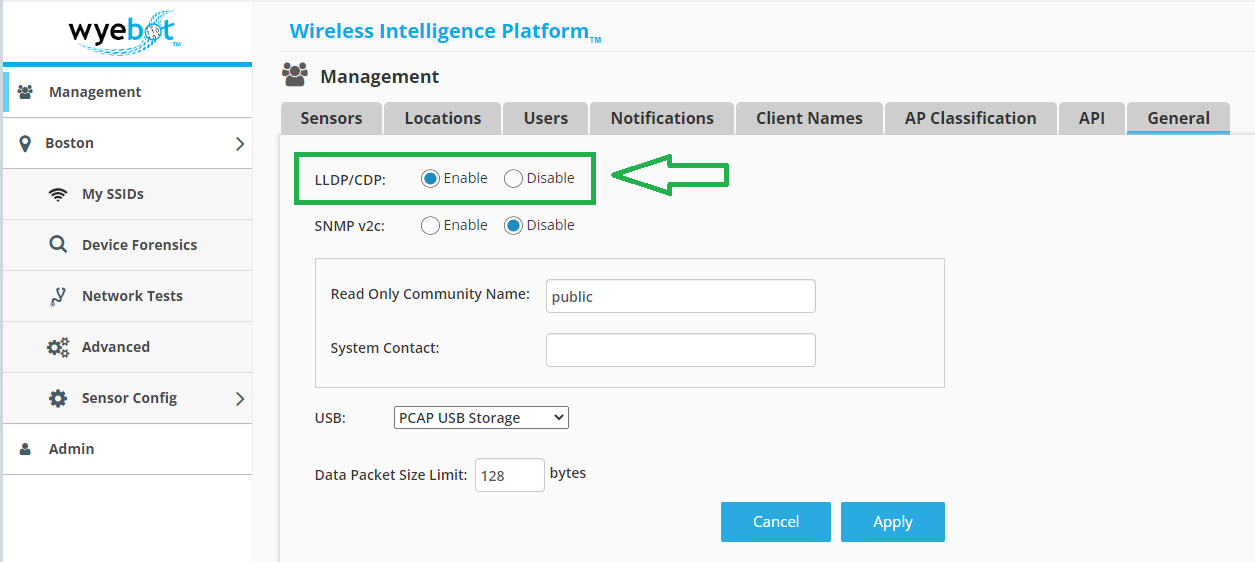Click the gears icon beside Advanced
Image resolution: width=1255 pixels, height=562 pixels.
58,347
